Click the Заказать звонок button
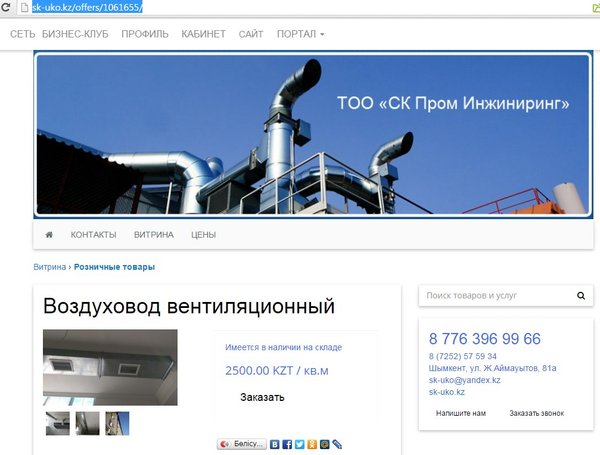This screenshot has width=600, height=455. [536, 413]
